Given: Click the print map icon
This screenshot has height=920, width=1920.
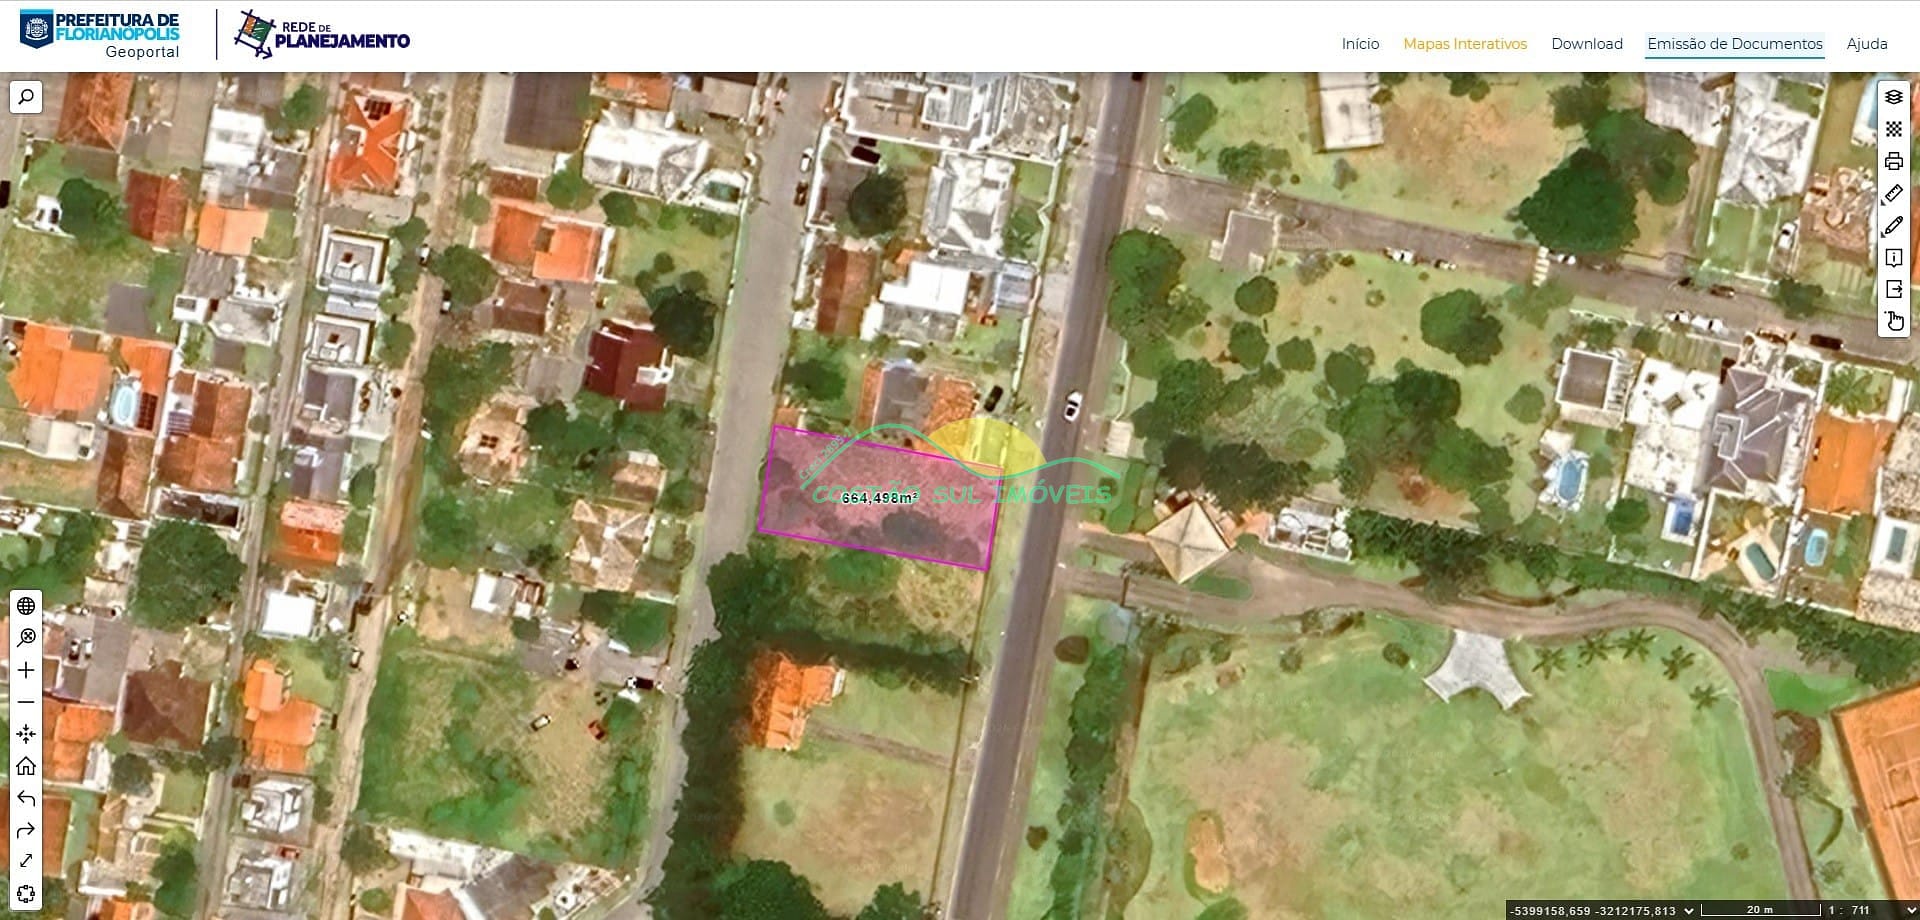Looking at the screenshot, I should point(1893,161).
